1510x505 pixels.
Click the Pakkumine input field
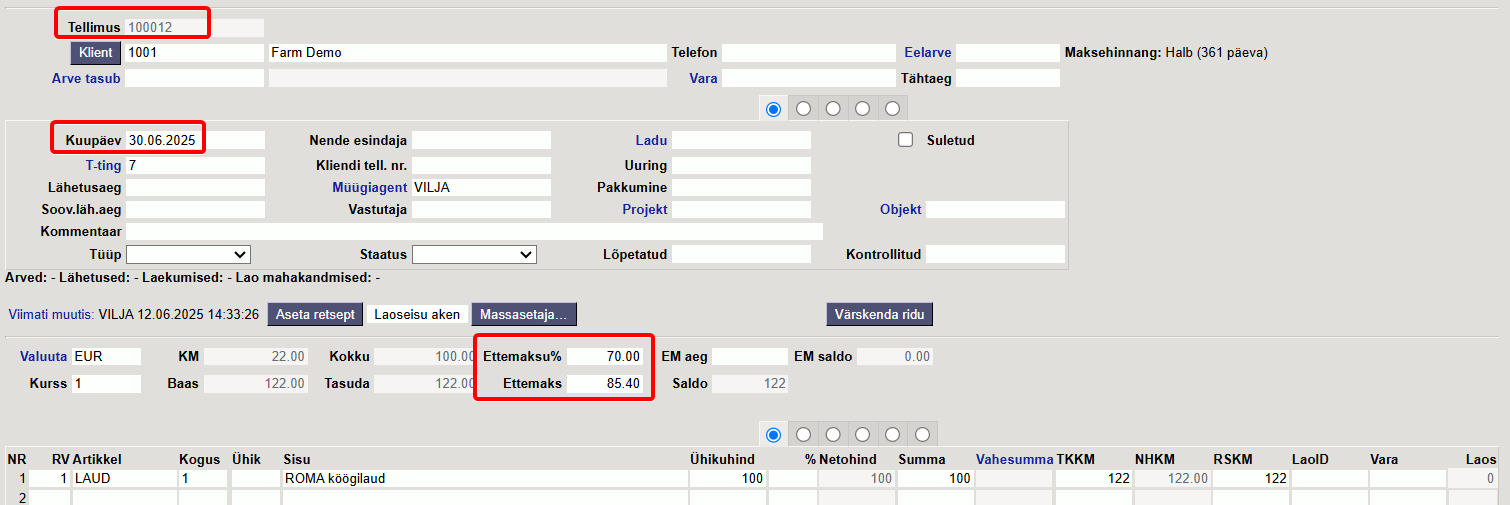click(x=741, y=187)
